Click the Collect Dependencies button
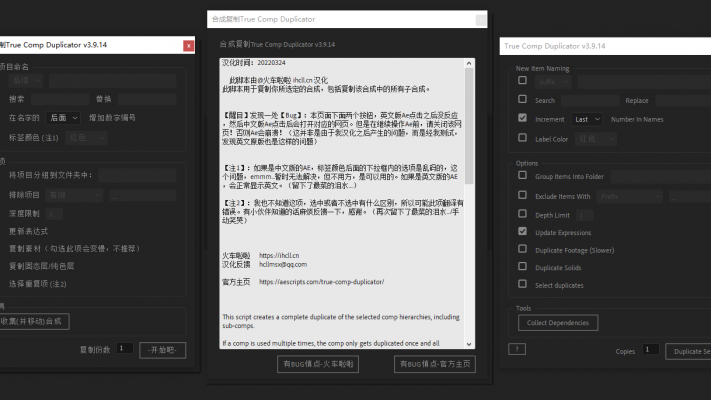The image size is (711, 400). point(560,322)
